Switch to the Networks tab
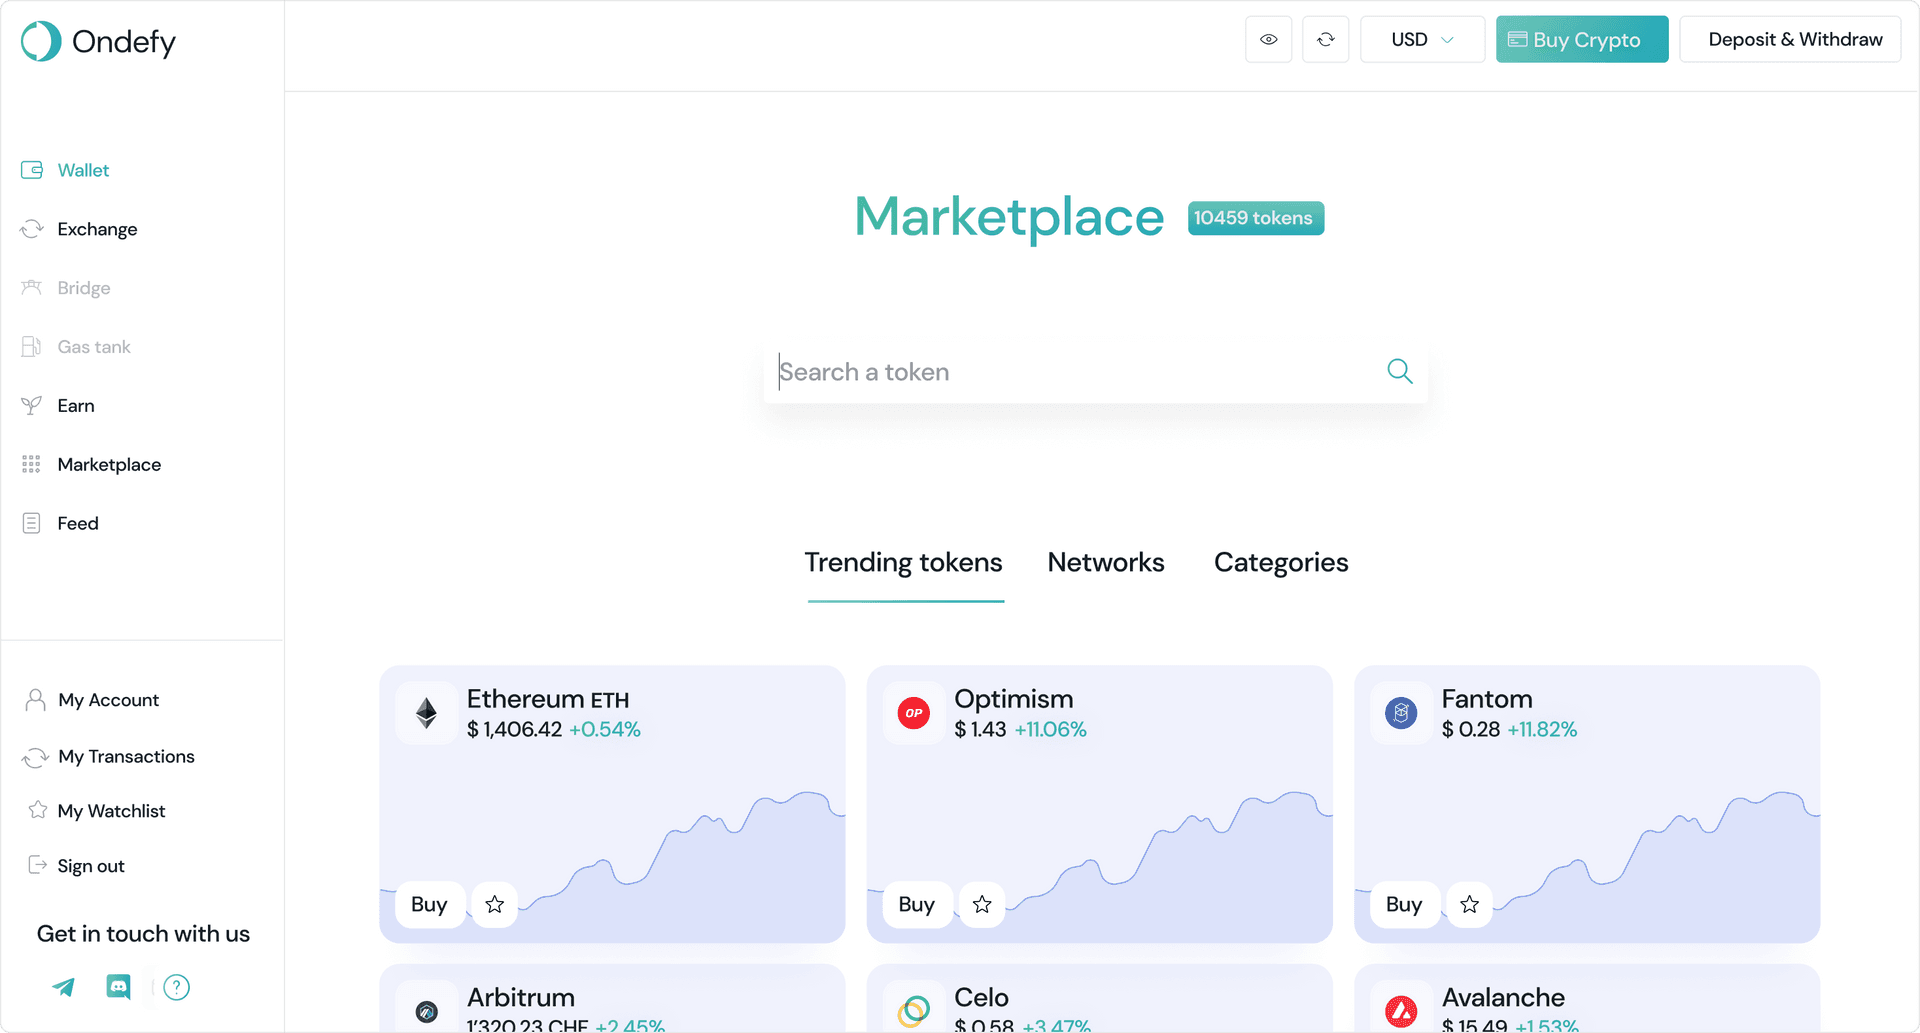The width and height of the screenshot is (1920, 1033). pos(1106,563)
